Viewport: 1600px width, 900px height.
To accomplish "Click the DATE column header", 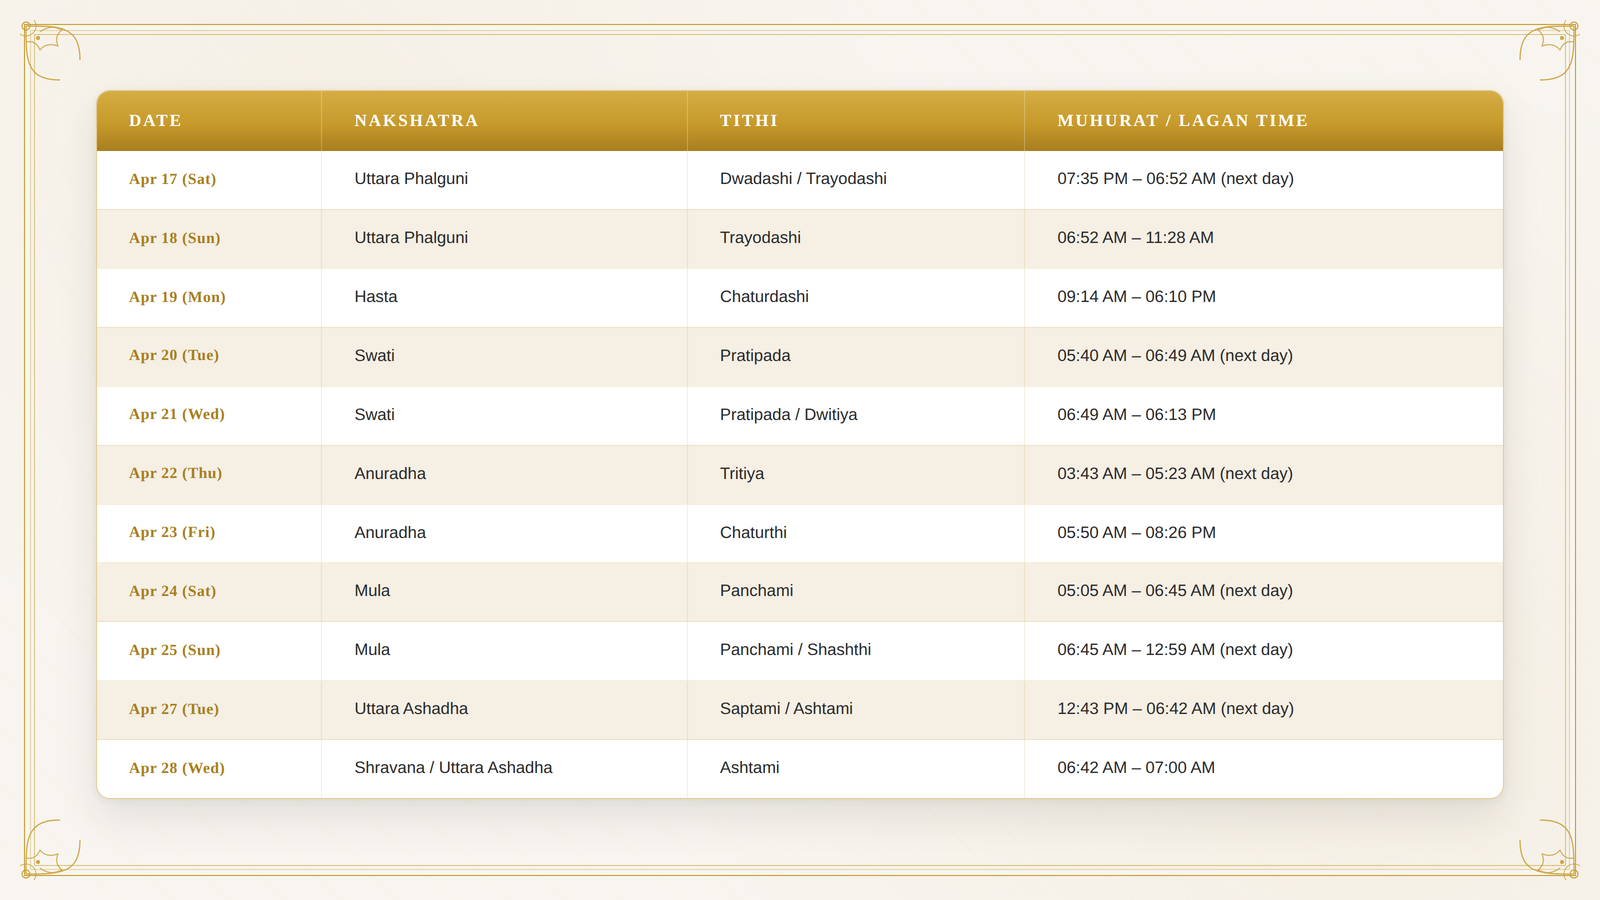I will point(209,121).
